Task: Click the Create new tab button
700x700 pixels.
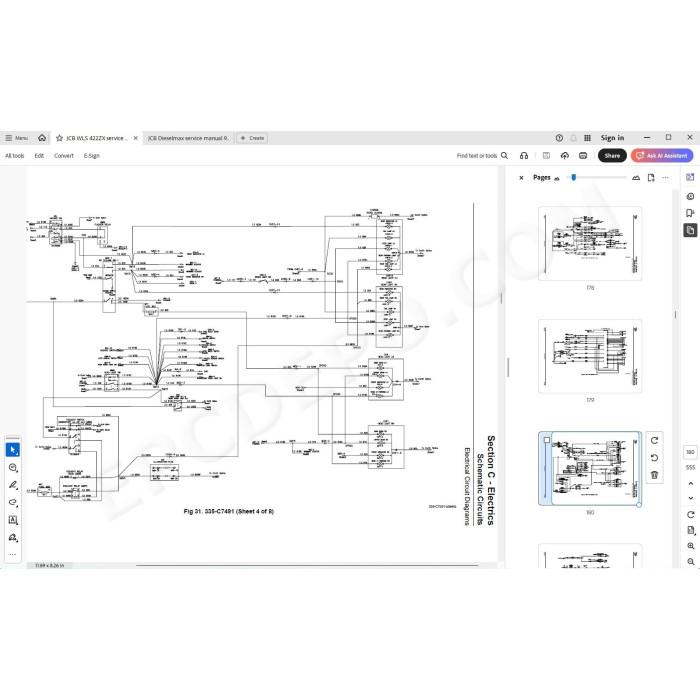Action: pos(252,138)
